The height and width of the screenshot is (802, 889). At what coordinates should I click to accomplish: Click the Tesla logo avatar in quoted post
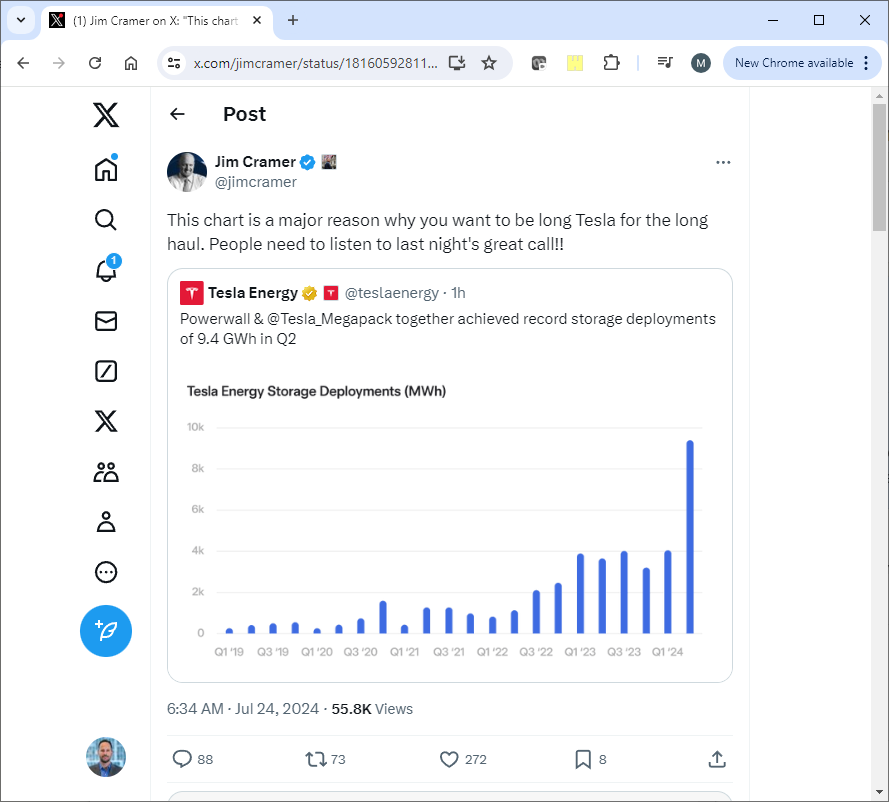pyautogui.click(x=192, y=293)
